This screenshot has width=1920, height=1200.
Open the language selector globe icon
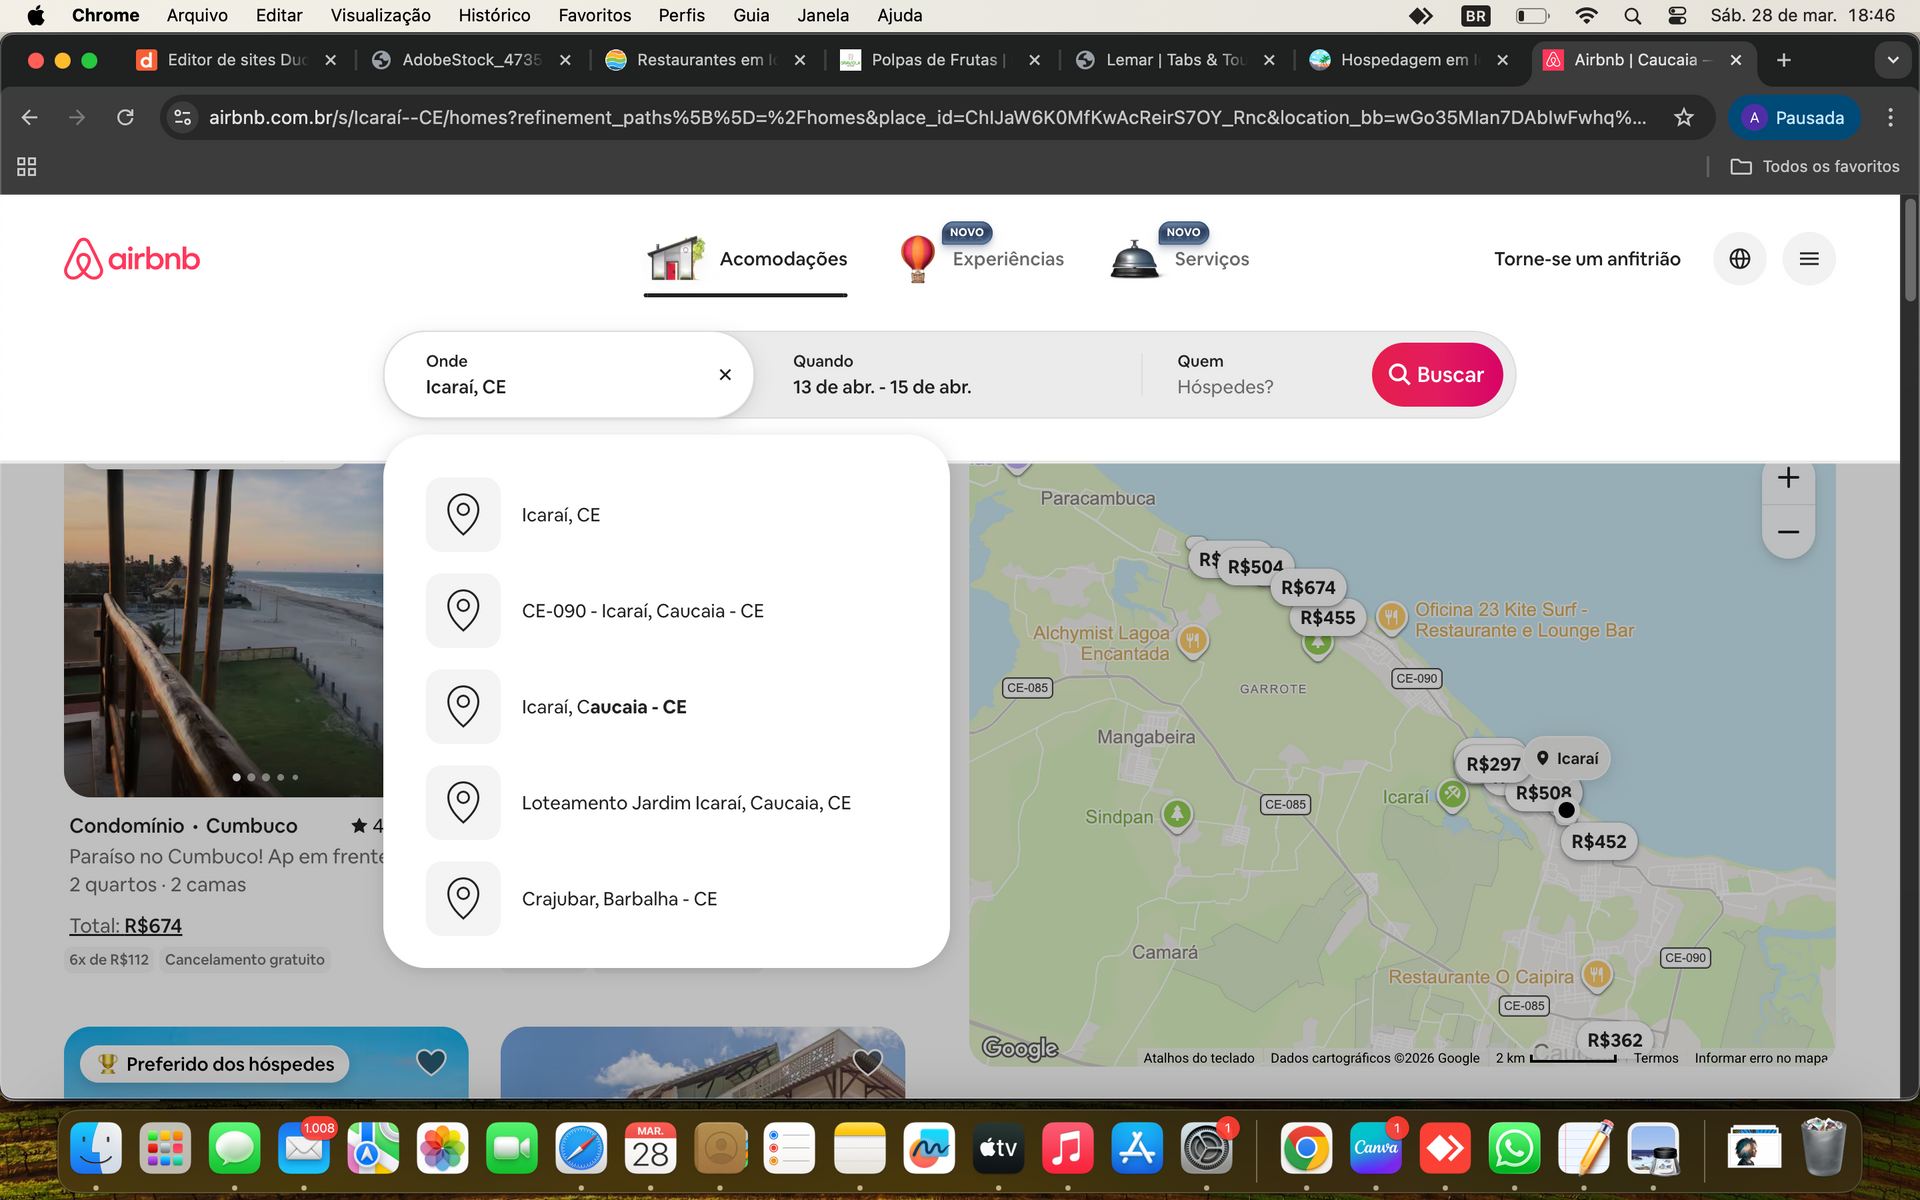click(x=1740, y=258)
